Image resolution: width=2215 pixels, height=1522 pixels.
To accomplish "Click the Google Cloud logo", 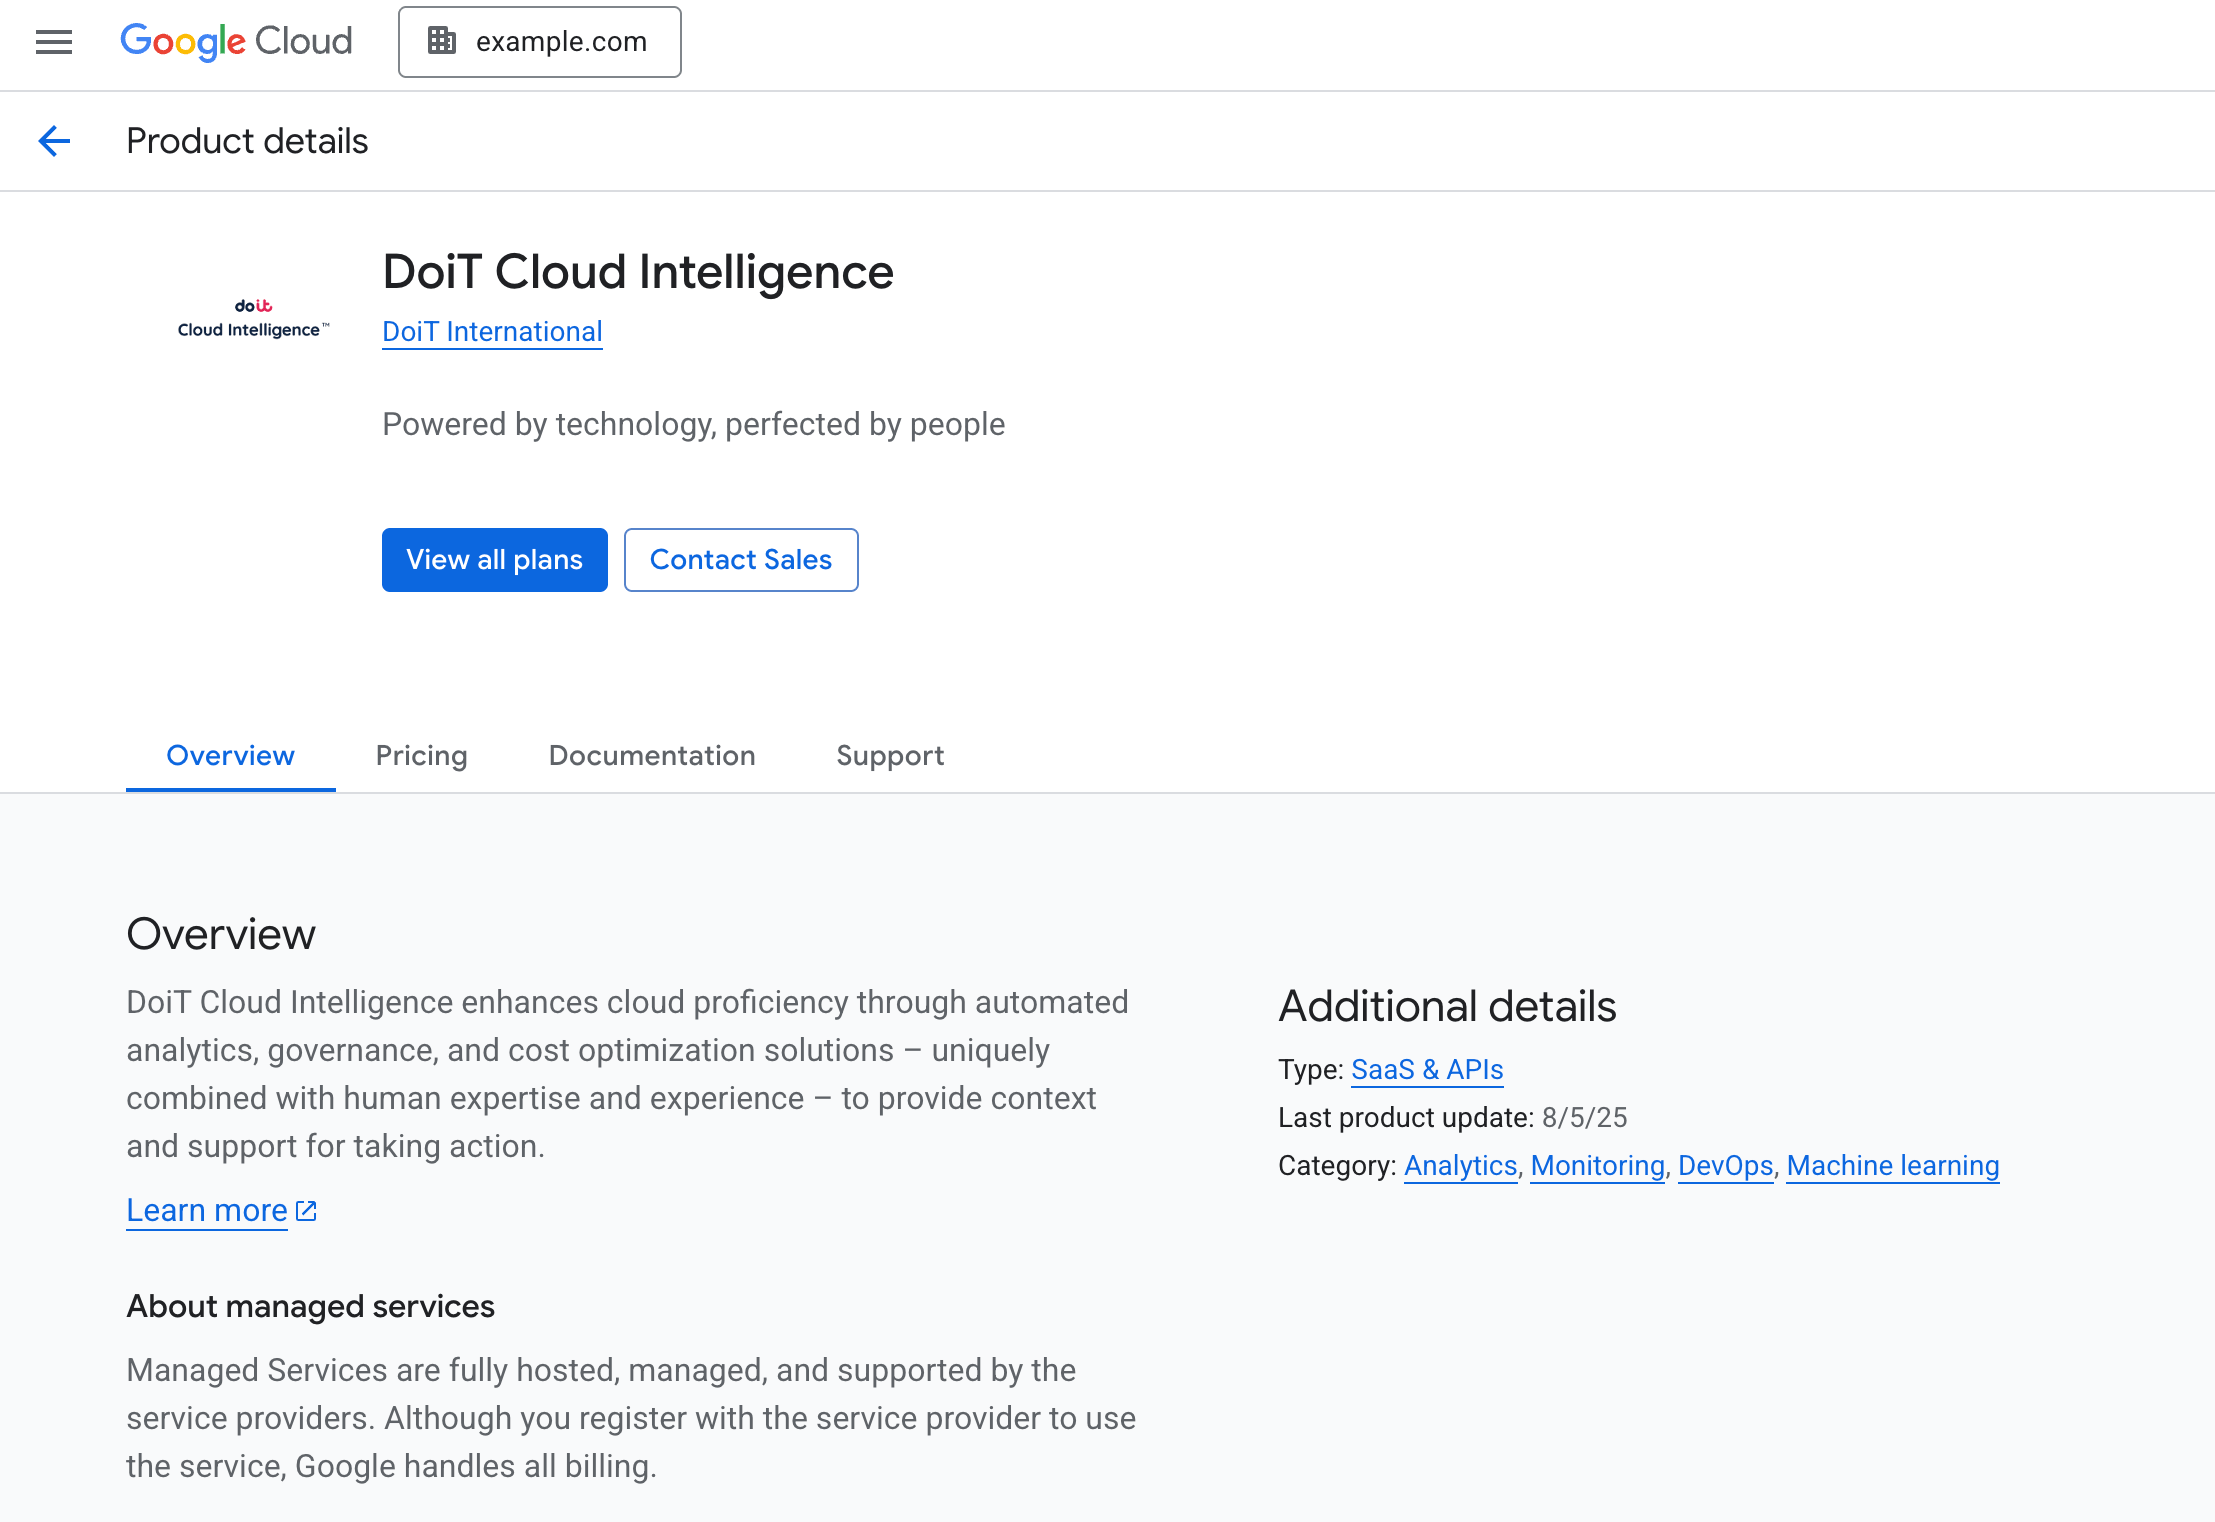I will (x=236, y=41).
